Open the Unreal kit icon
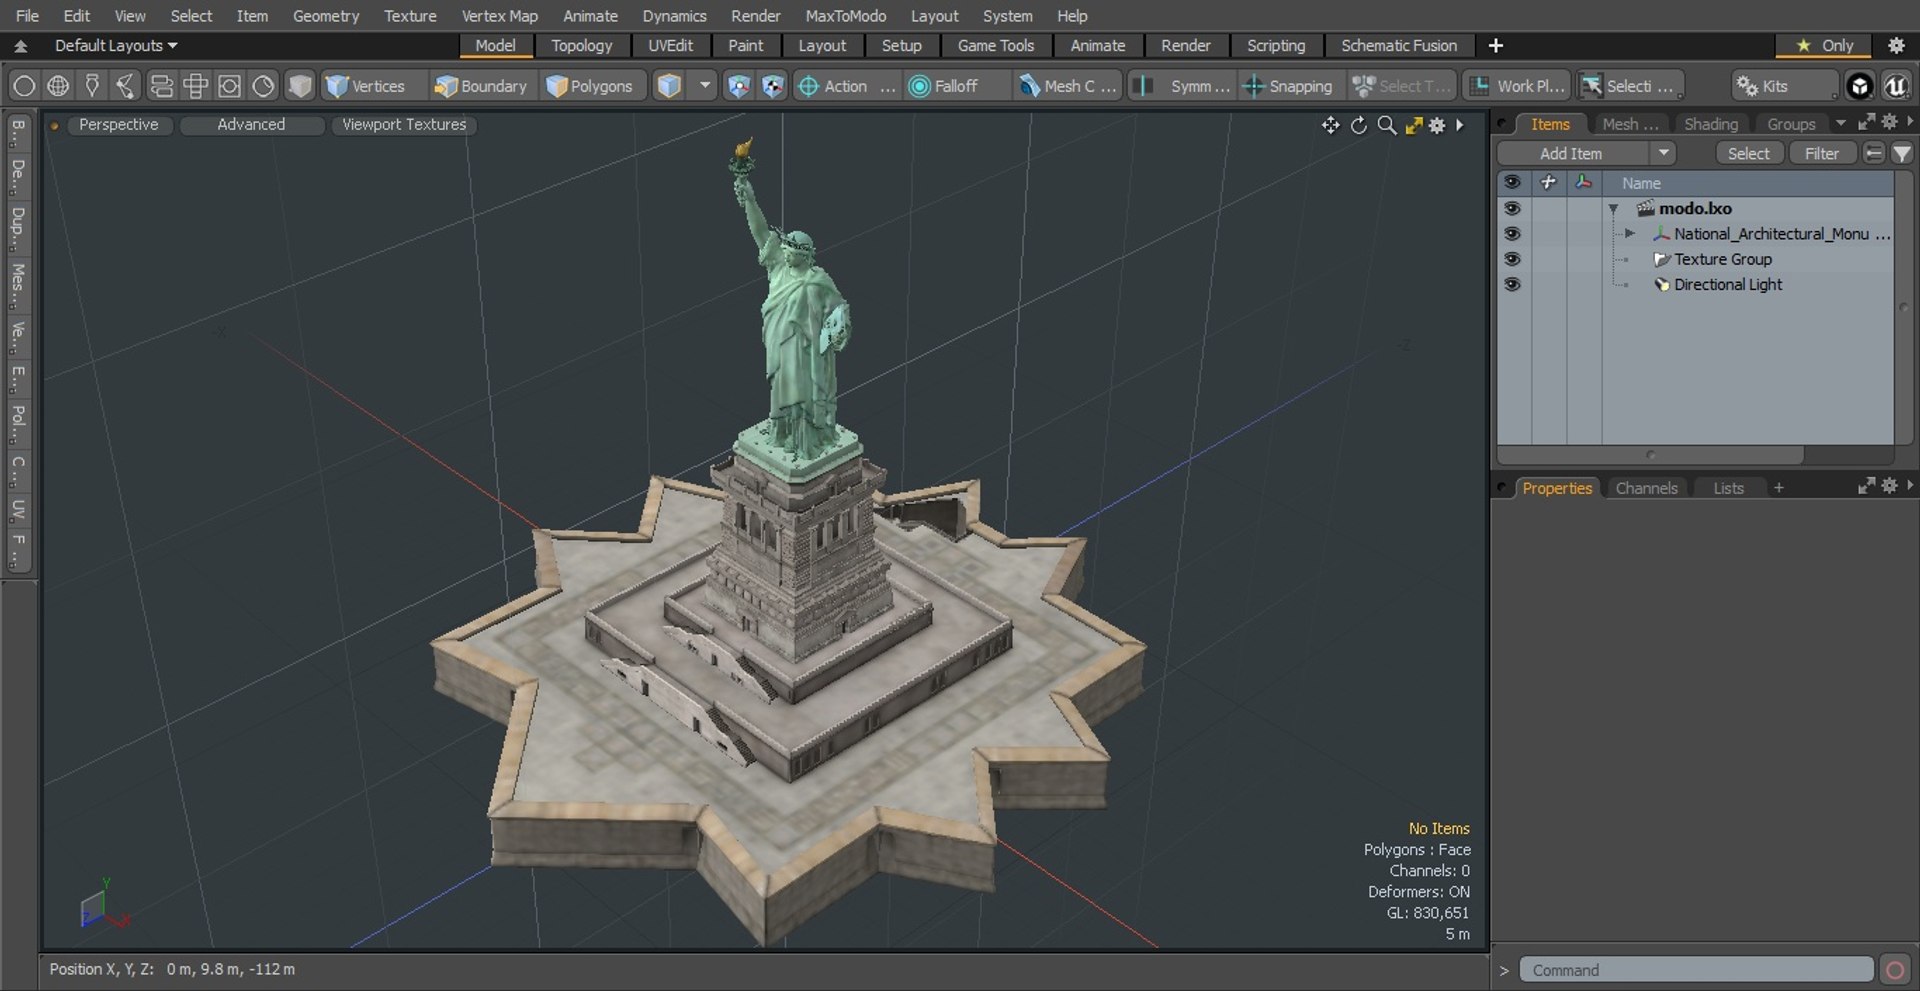The height and width of the screenshot is (991, 1920). [1895, 86]
